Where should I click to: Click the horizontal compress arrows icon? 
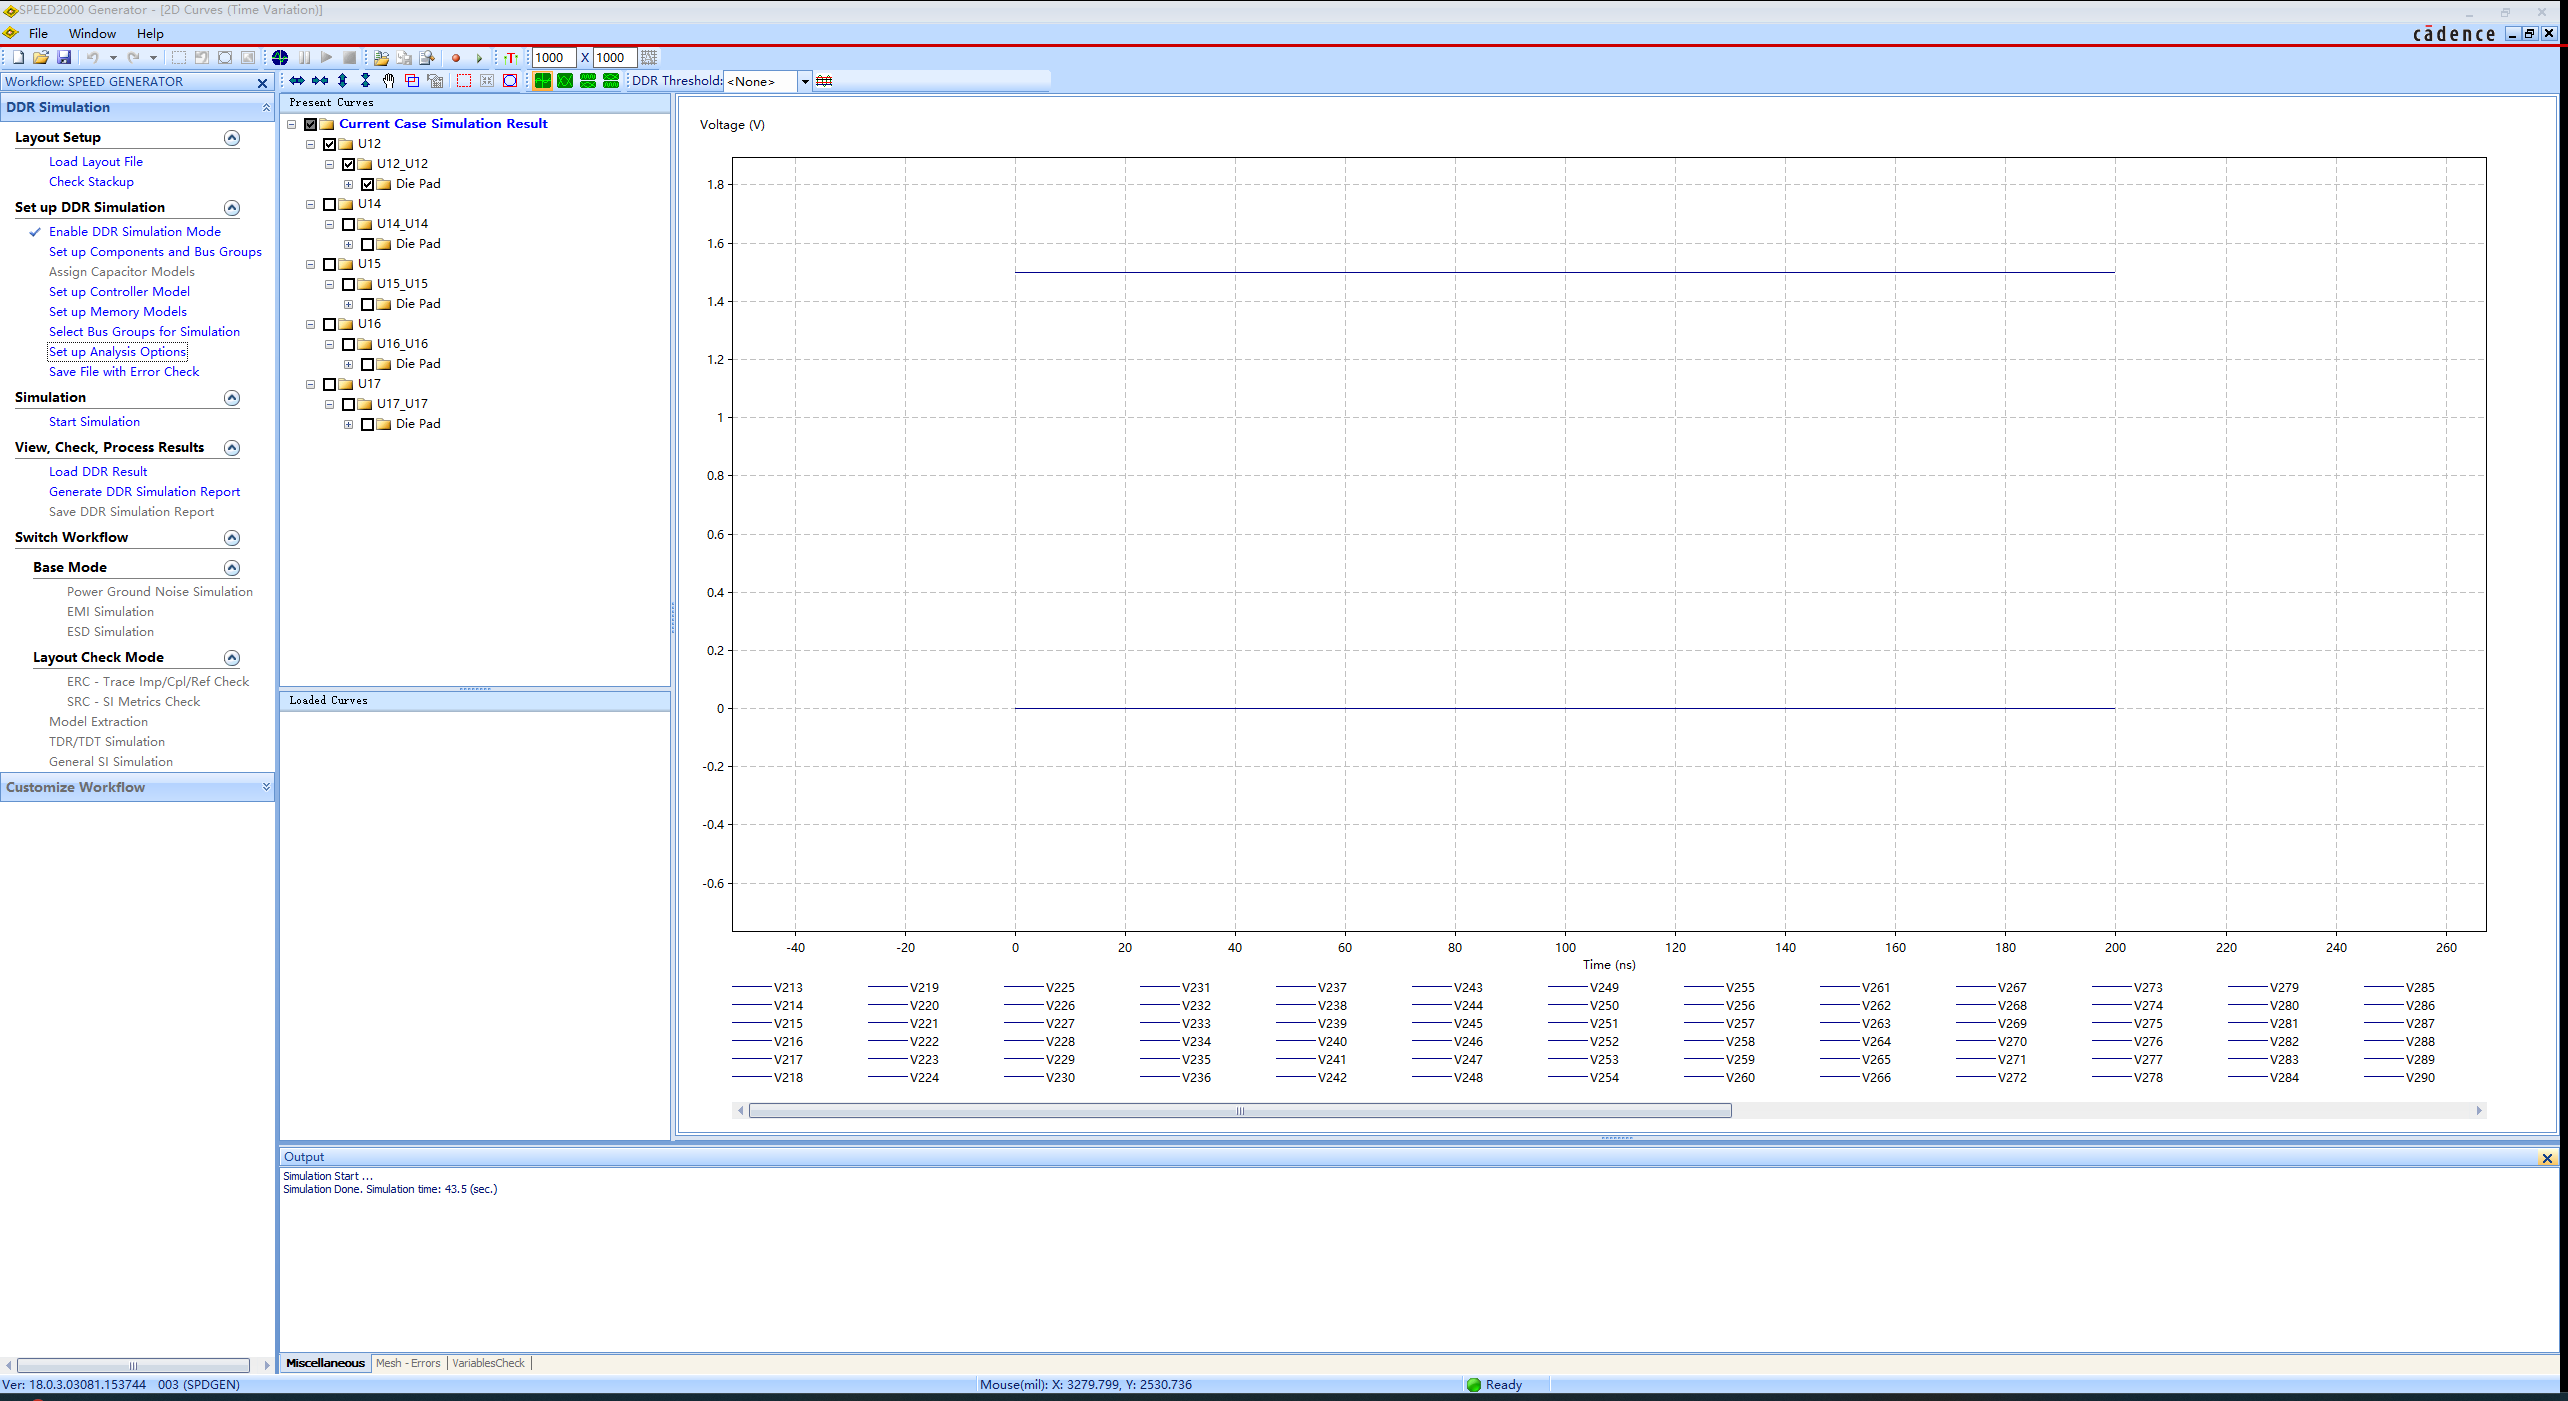click(x=320, y=81)
